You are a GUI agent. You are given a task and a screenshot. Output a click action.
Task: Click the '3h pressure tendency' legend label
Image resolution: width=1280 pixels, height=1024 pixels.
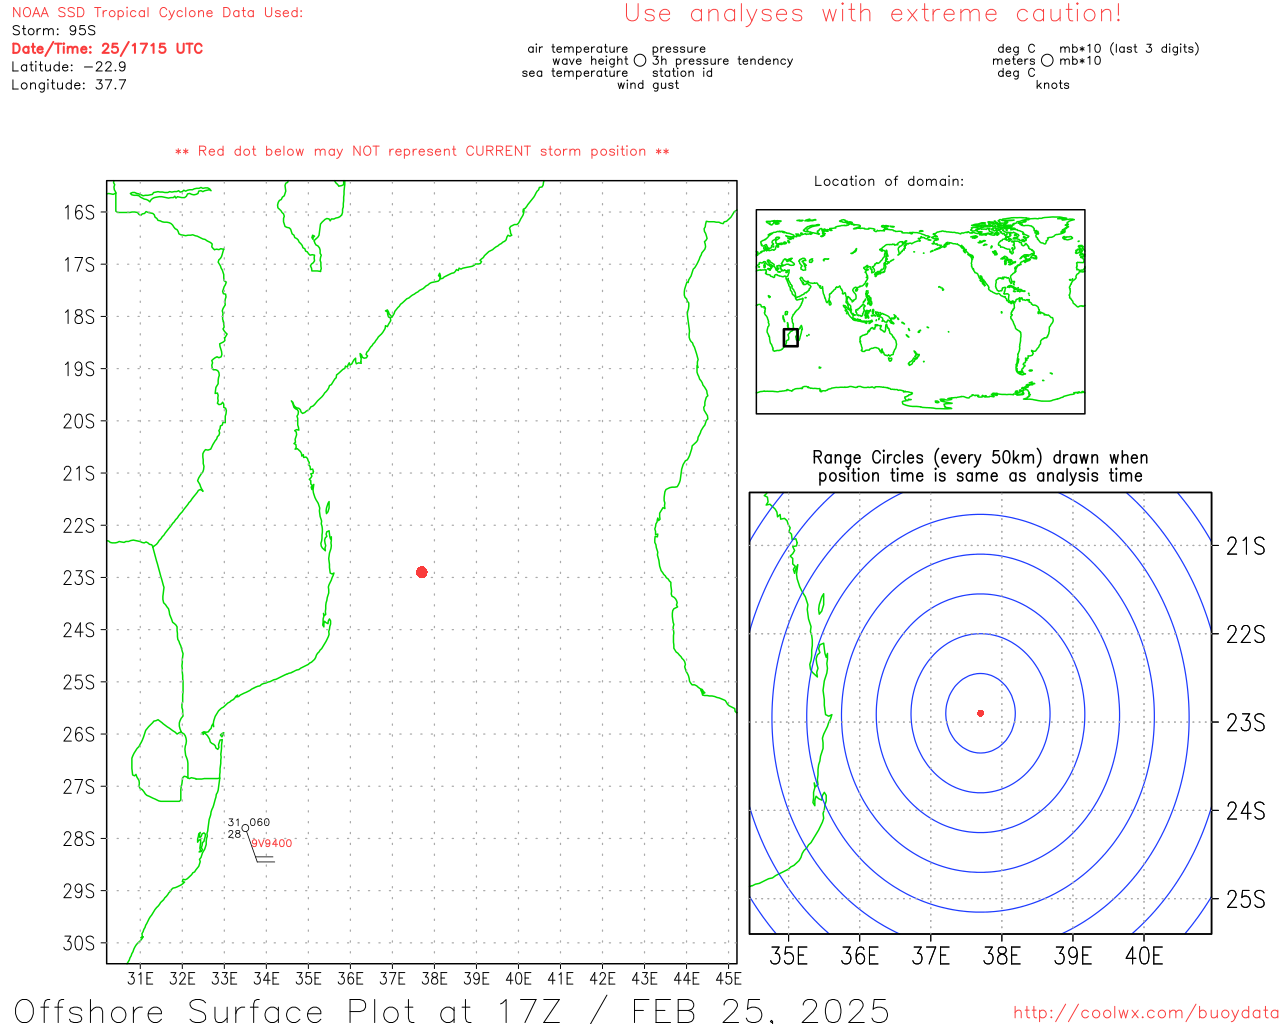[723, 60]
